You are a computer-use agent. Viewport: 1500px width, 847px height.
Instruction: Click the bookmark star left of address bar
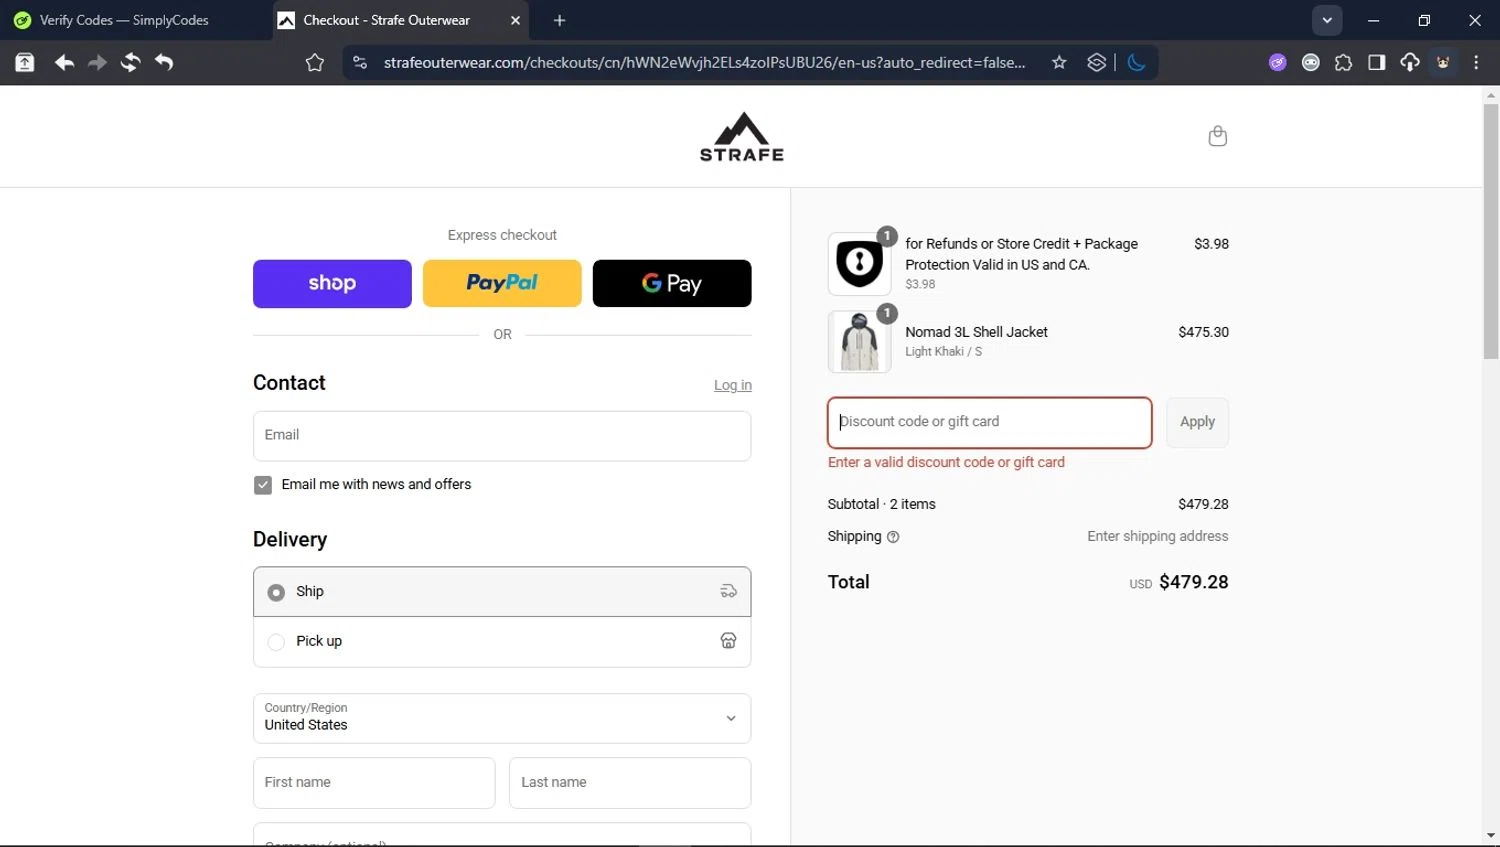tap(315, 63)
